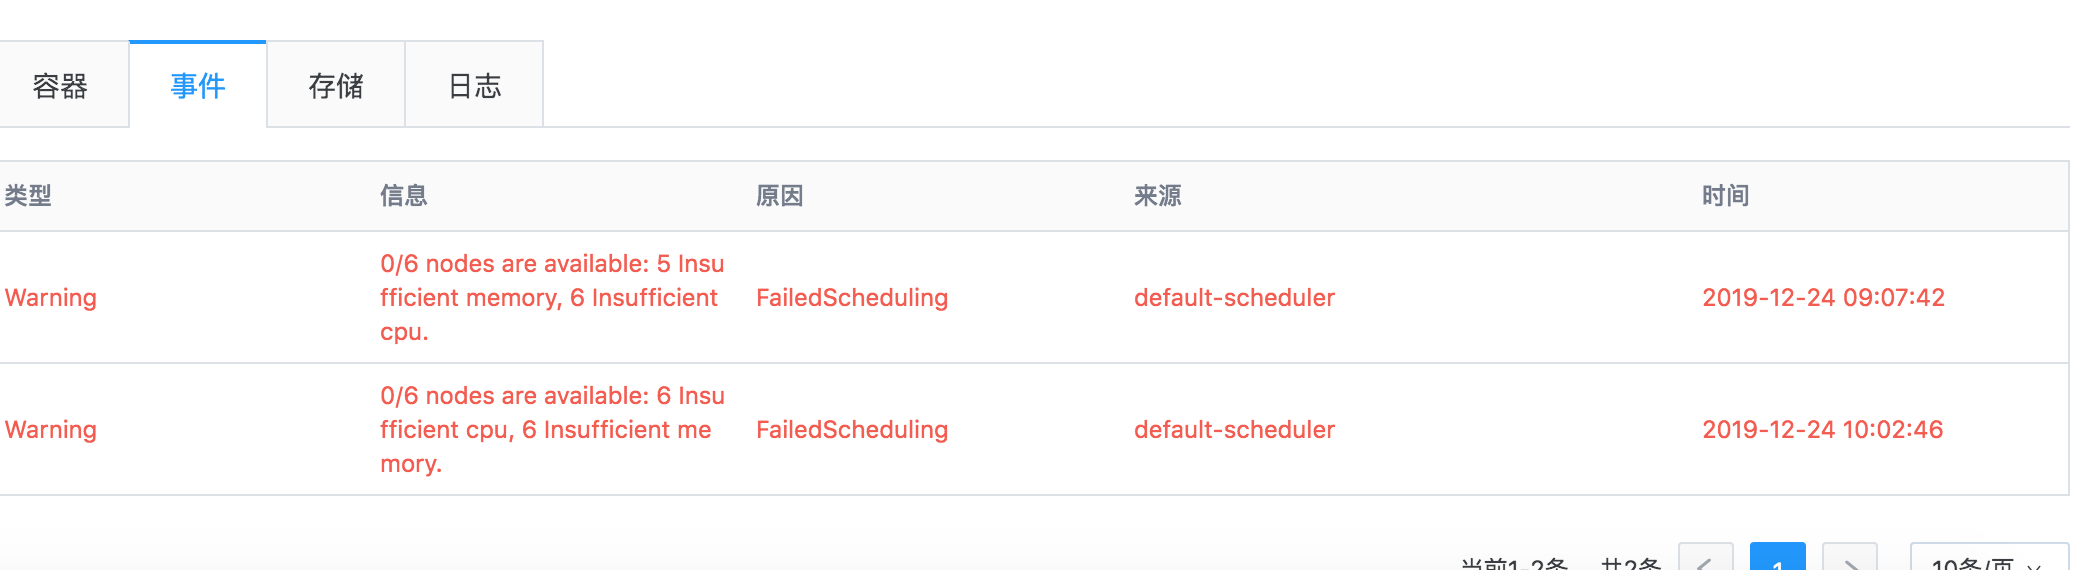Select the 事件 tab

tap(198, 86)
